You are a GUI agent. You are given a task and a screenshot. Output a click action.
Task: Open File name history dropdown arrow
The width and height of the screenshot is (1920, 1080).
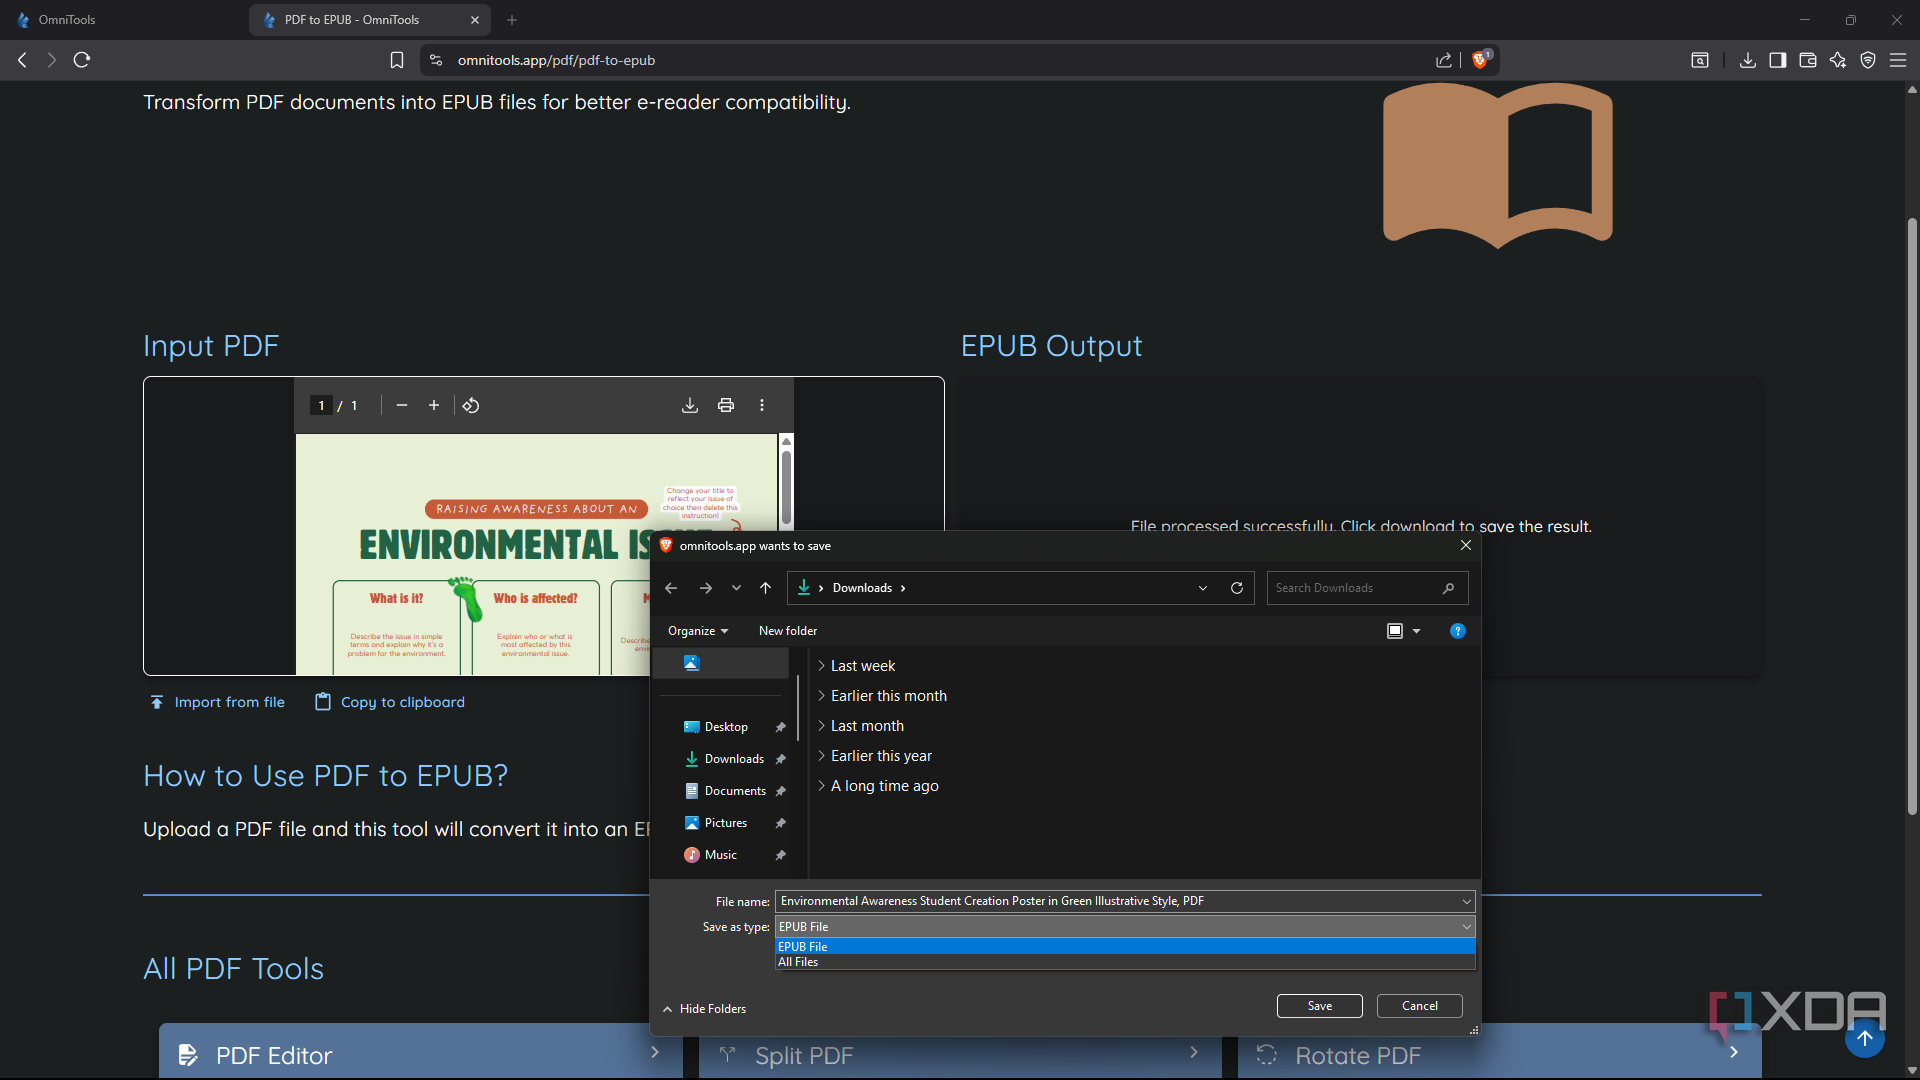click(x=1466, y=901)
